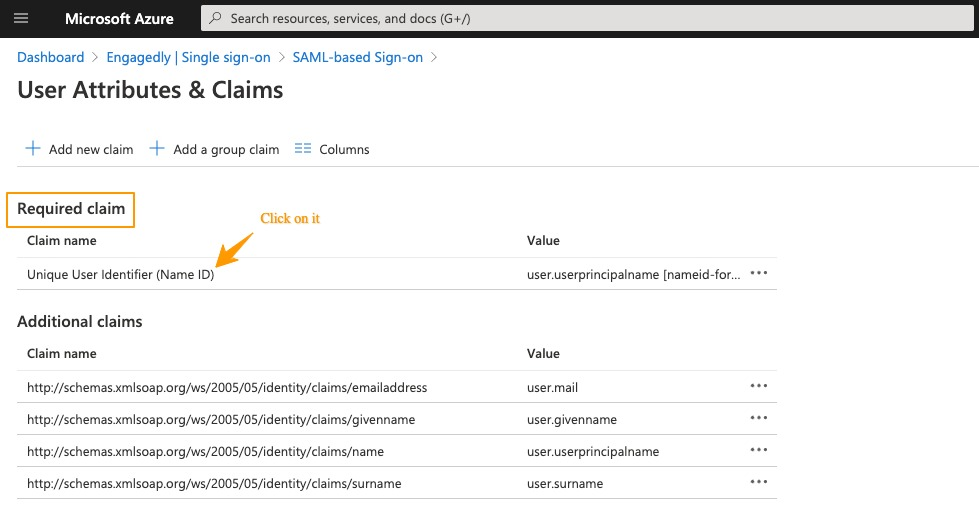The height and width of the screenshot is (527, 979).
Task: Click the Columns grid icon
Action: pyautogui.click(x=303, y=149)
